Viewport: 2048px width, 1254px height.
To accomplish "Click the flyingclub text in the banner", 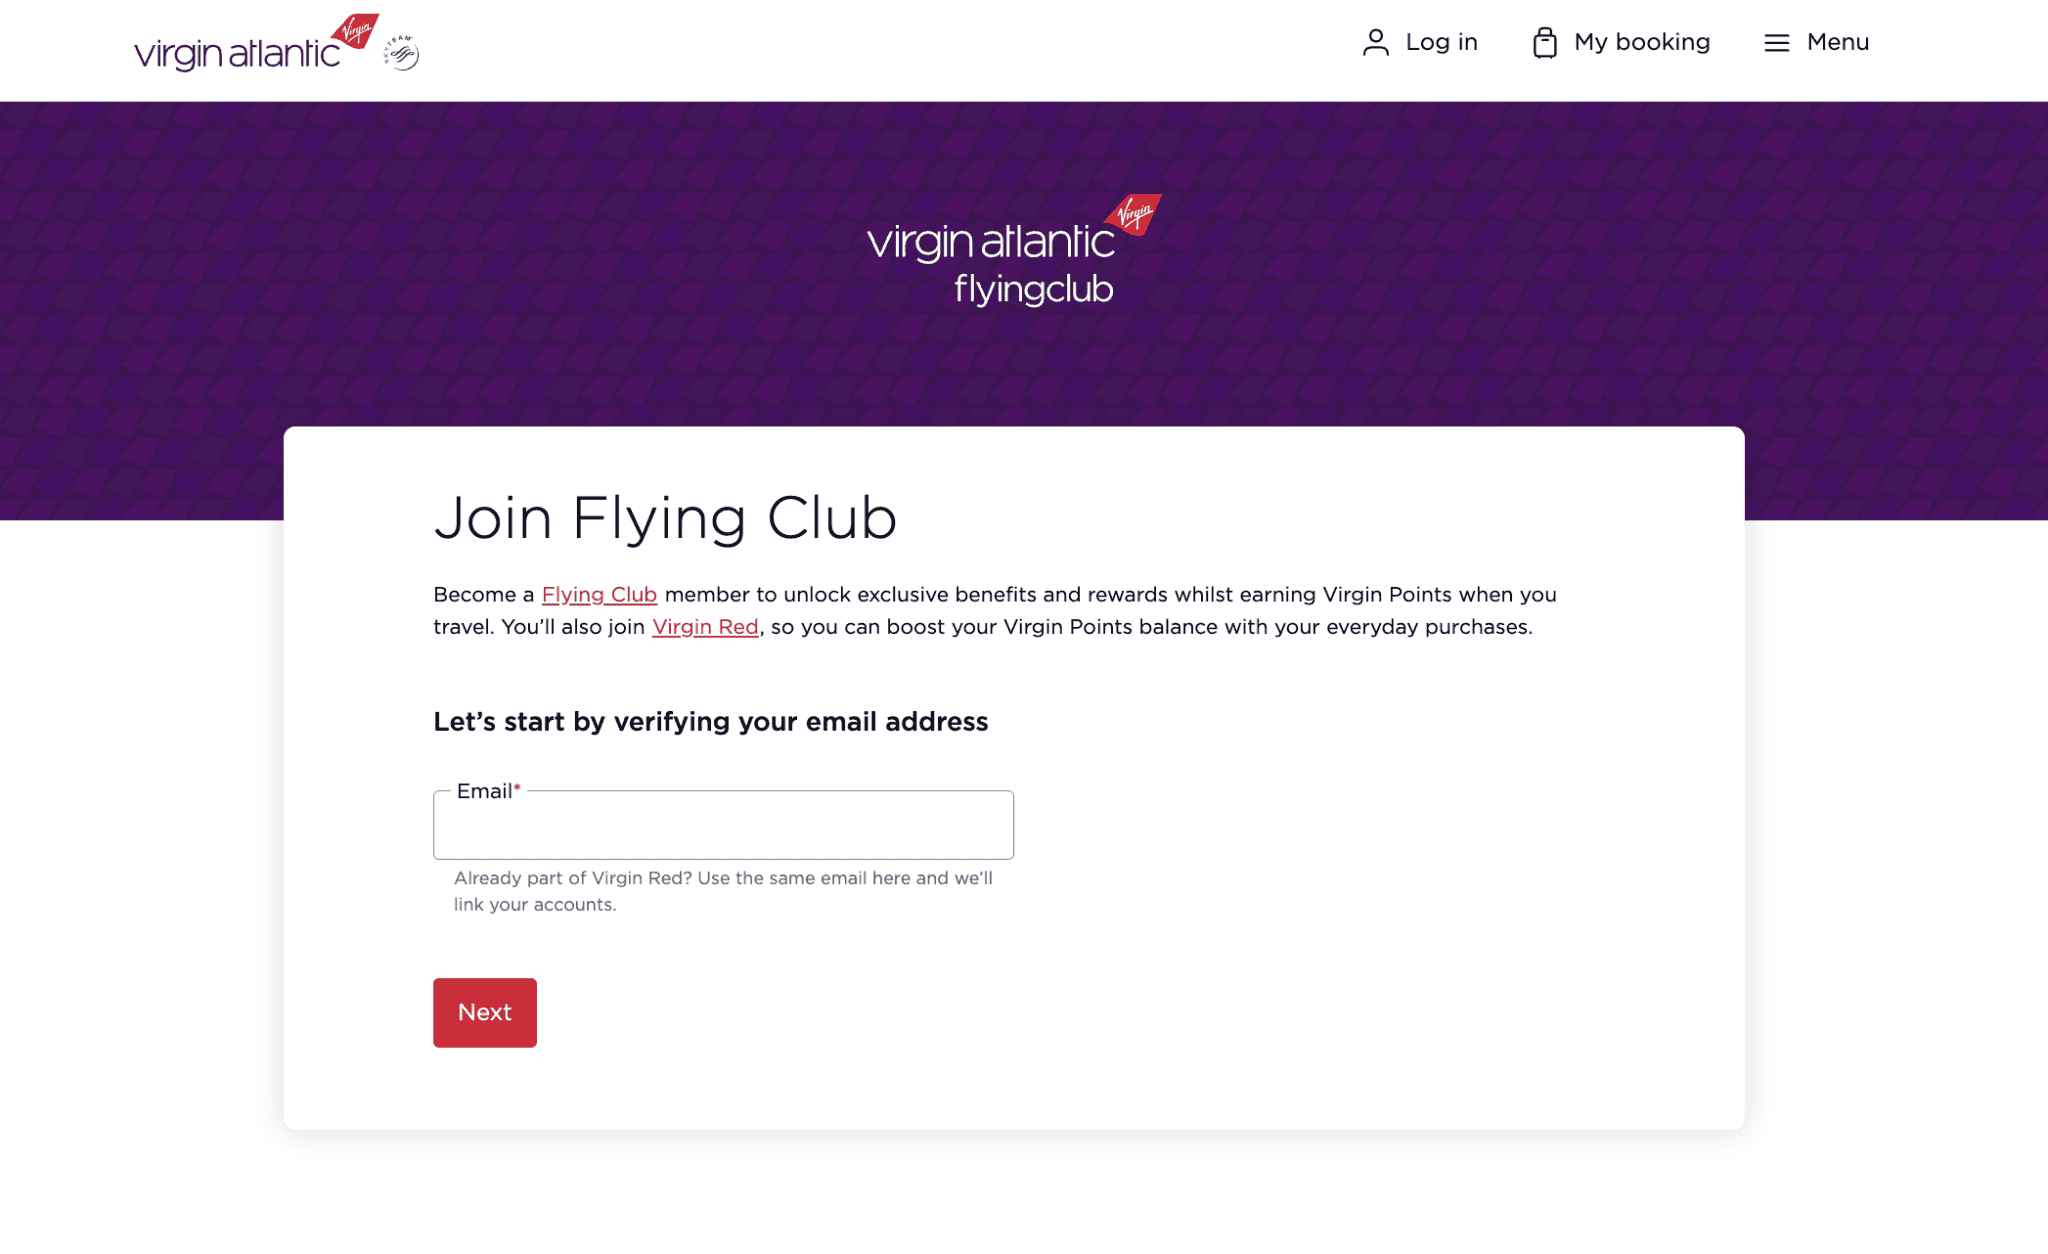I will [x=1034, y=290].
